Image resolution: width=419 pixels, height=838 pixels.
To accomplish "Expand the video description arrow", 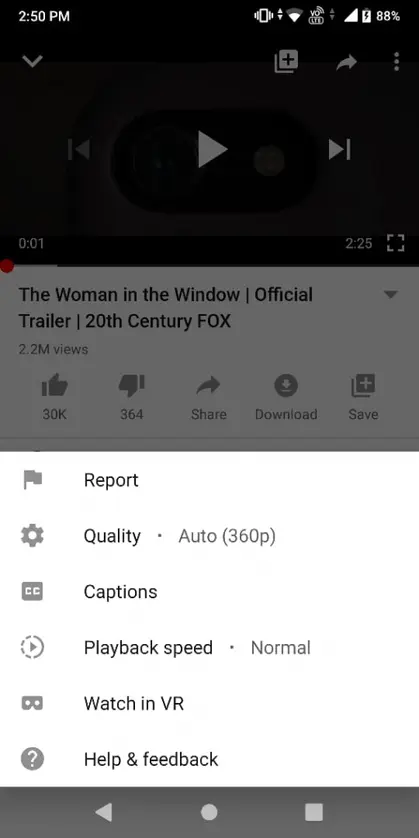I will (x=391, y=294).
